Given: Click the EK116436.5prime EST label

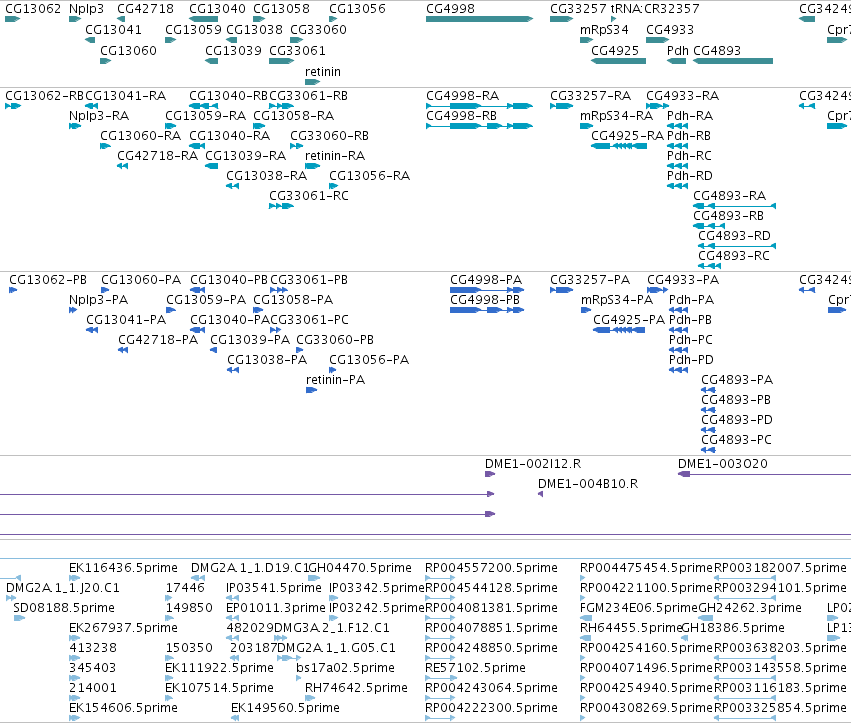Looking at the screenshot, I should click(x=123, y=568).
